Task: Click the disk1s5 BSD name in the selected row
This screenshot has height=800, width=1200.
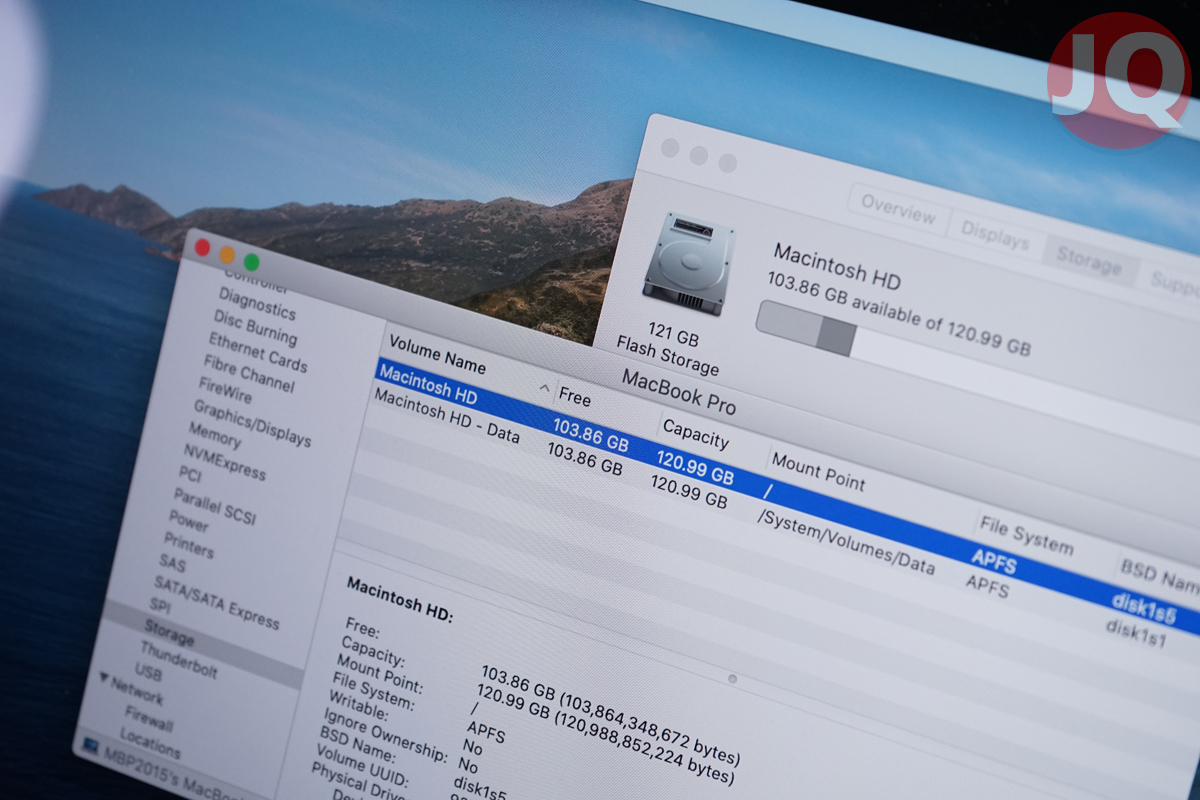Action: tap(1142, 608)
